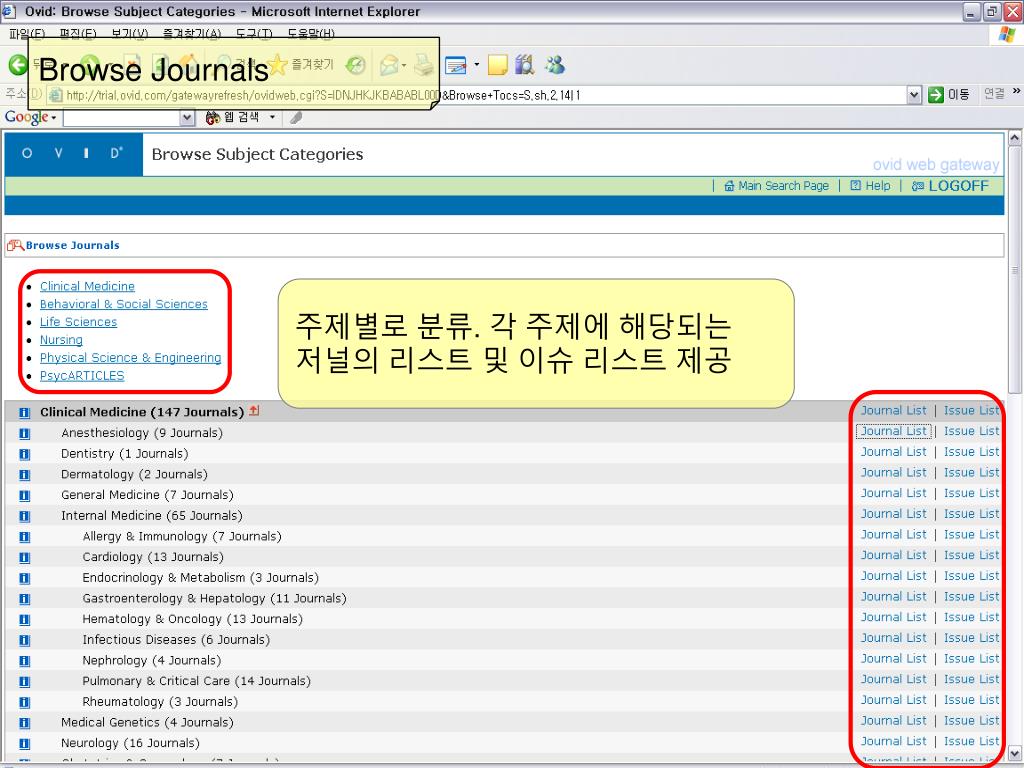This screenshot has width=1024, height=768.
Task: Click the info icon beside Infectious Diseases
Action: 25,640
